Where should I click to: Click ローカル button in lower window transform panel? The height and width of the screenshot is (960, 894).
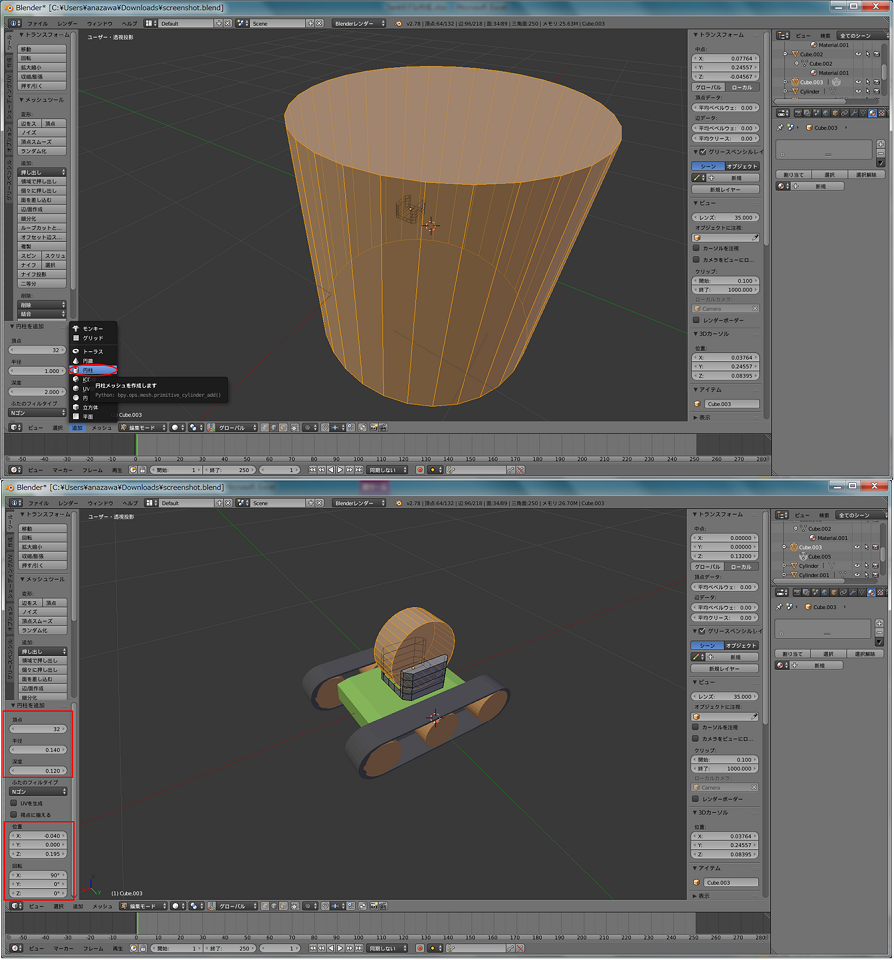coord(741,567)
